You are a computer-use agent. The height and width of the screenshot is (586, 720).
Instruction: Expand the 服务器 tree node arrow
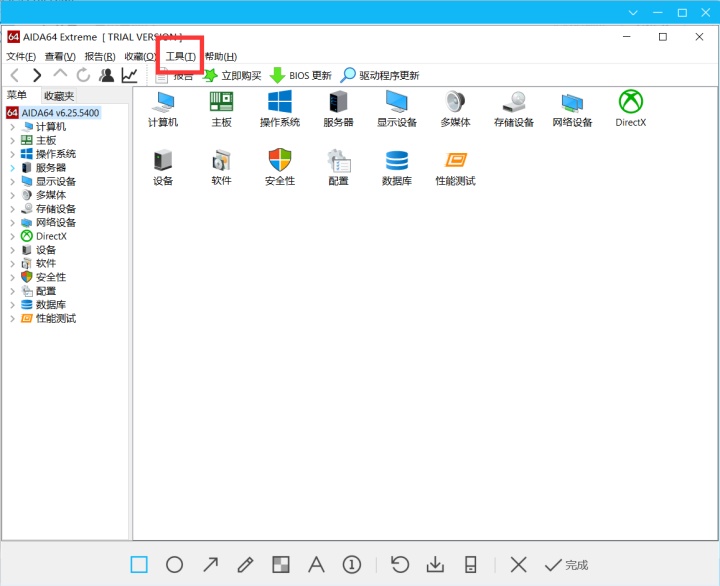[x=12, y=168]
